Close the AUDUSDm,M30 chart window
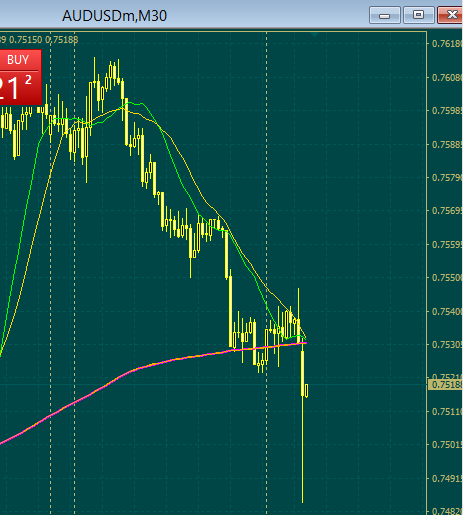This screenshot has height=515, width=463. 450,15
